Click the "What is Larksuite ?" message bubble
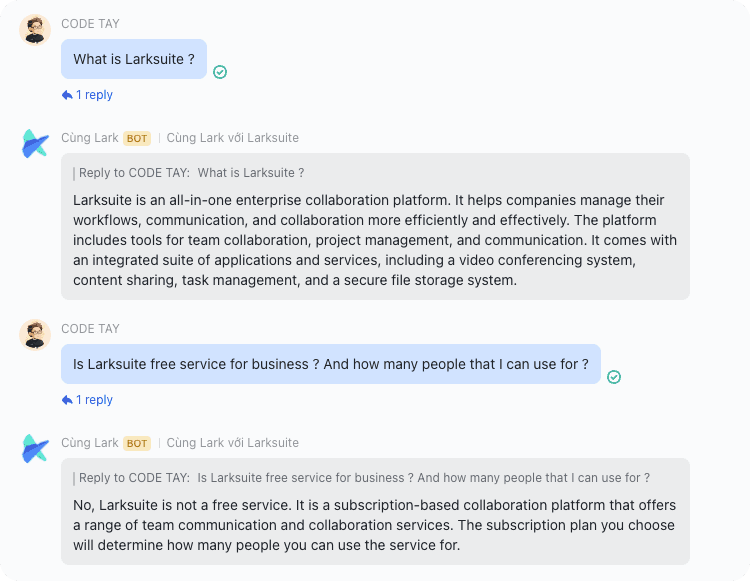 (134, 59)
